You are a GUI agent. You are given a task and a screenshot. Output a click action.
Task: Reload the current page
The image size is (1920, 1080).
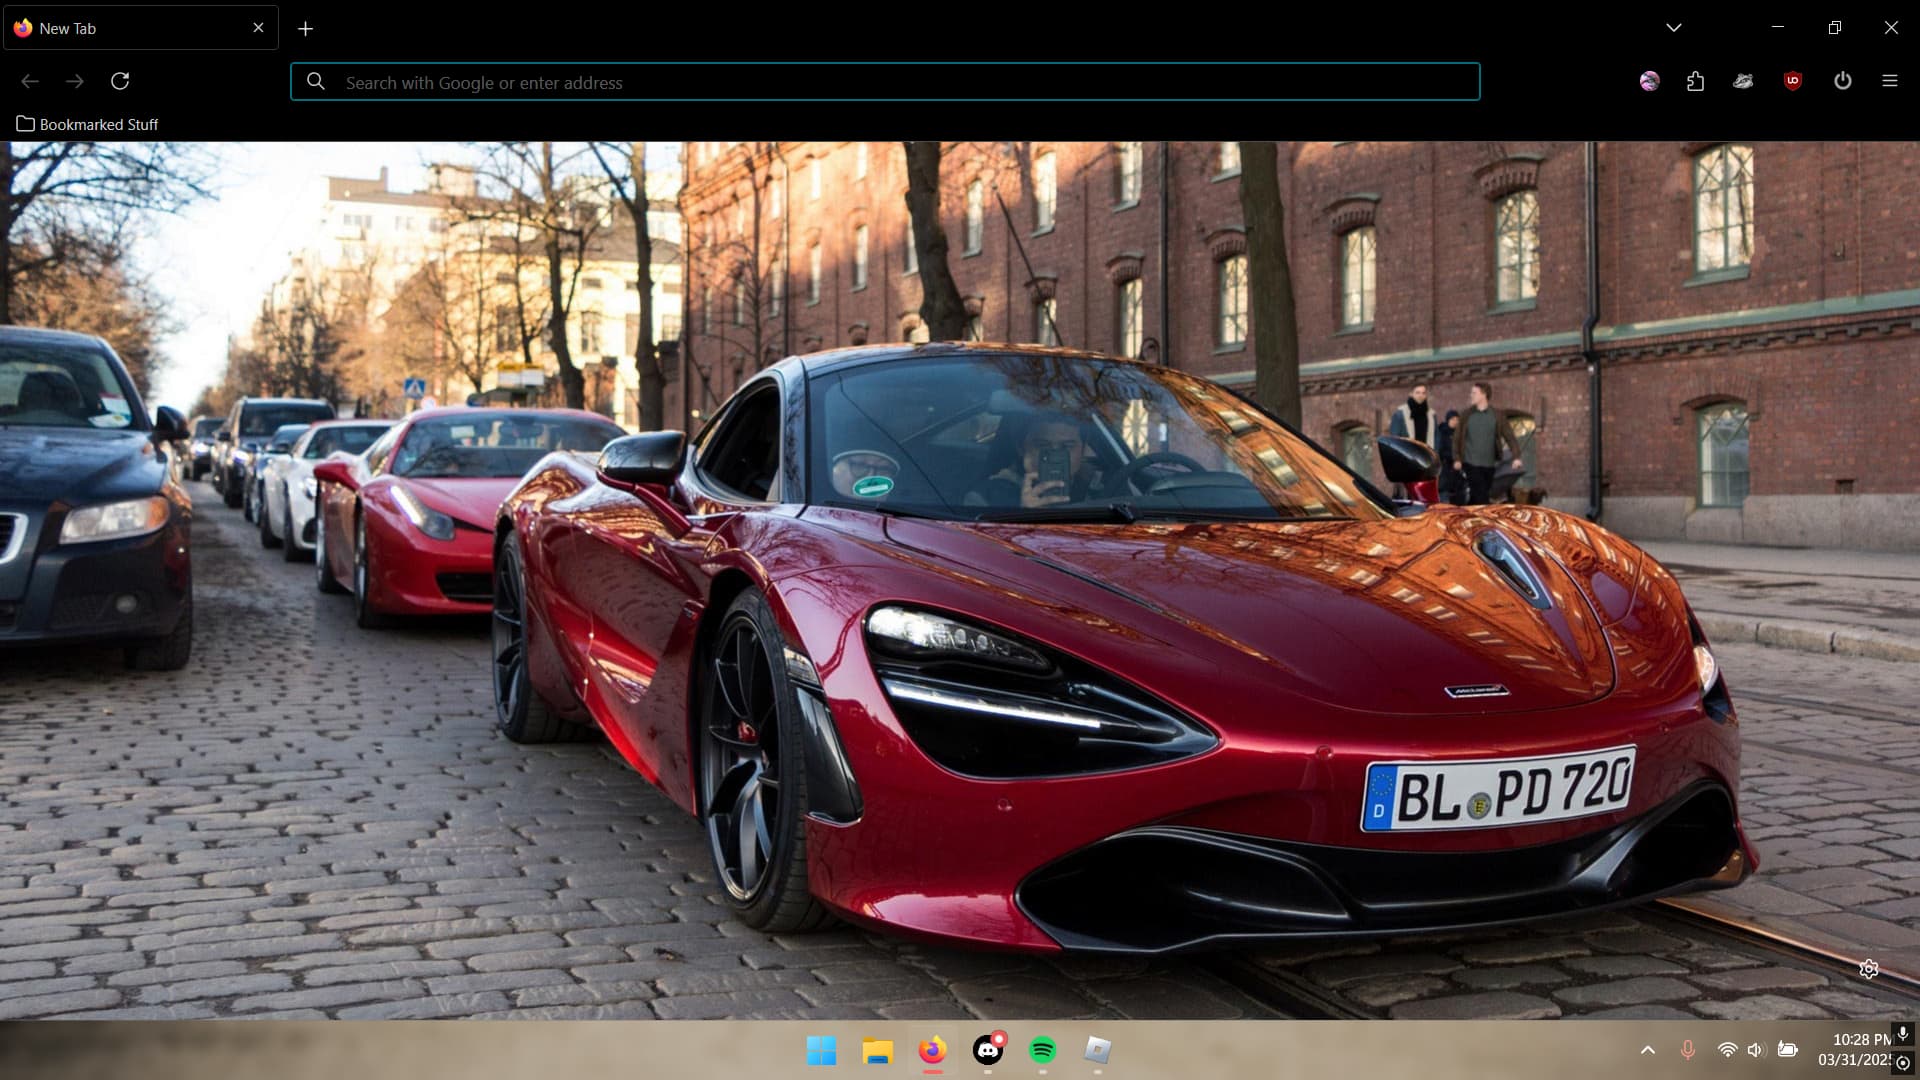[120, 81]
